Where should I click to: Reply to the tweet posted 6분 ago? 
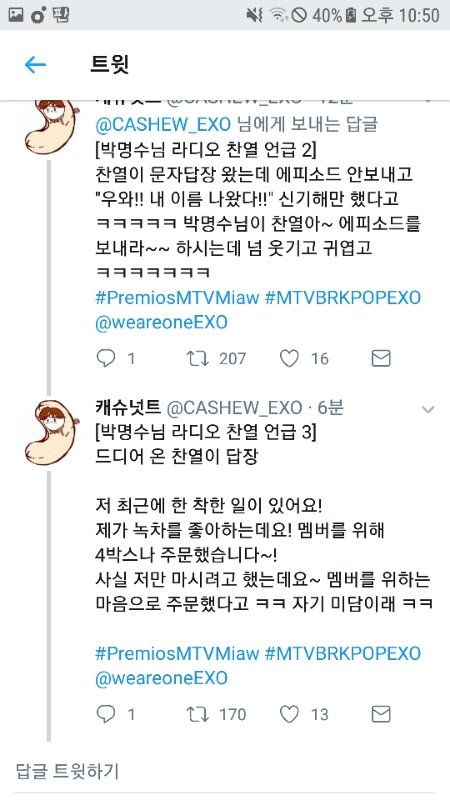coord(106,714)
